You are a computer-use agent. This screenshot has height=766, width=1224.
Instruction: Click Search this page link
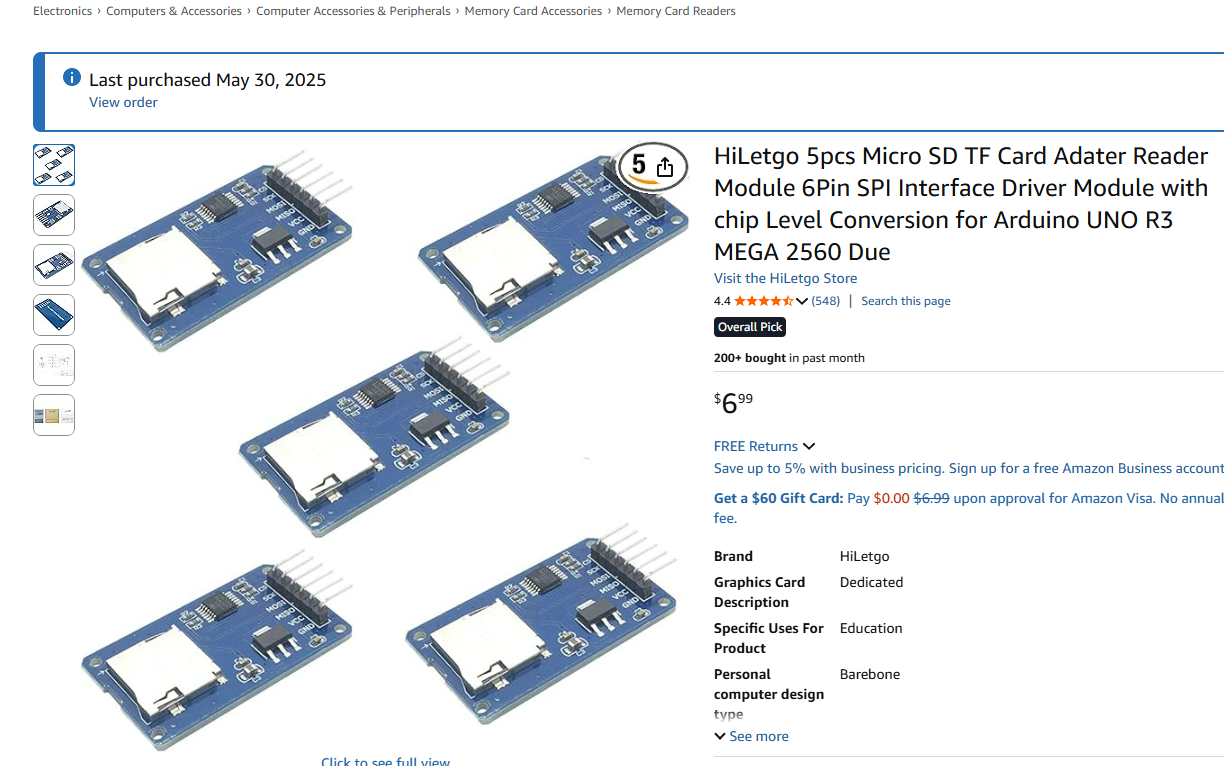(x=905, y=301)
